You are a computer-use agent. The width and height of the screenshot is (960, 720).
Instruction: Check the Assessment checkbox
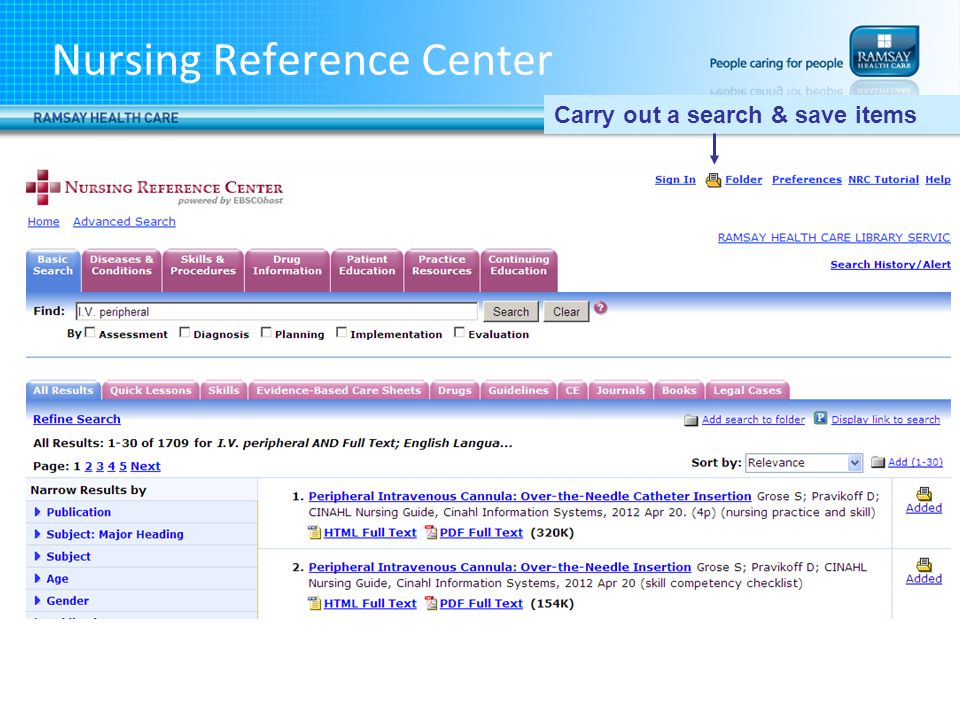tap(90, 332)
